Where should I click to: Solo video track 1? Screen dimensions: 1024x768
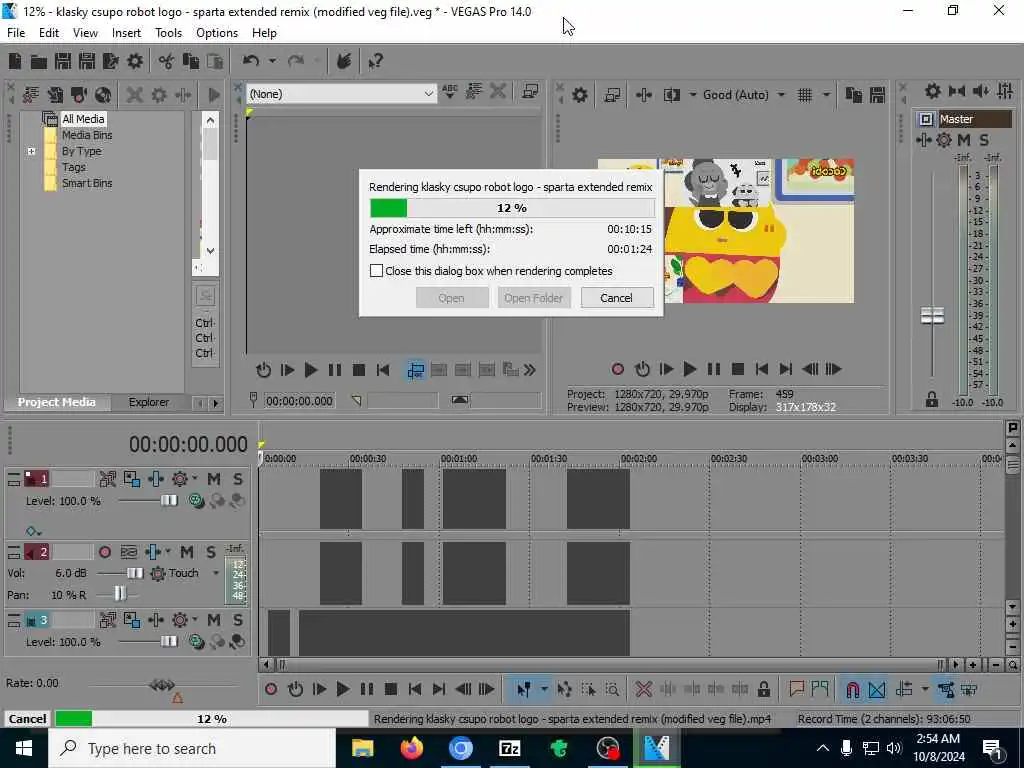point(238,479)
